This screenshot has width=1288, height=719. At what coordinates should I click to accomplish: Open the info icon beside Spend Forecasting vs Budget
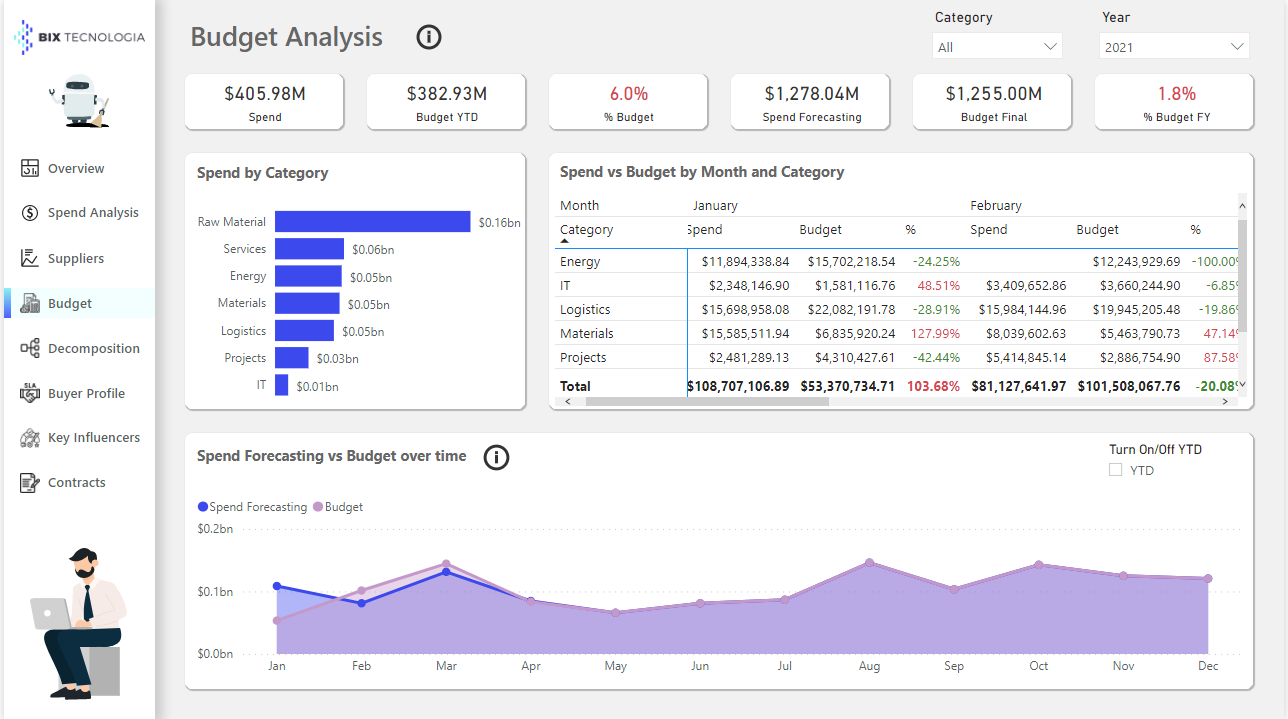tap(496, 457)
